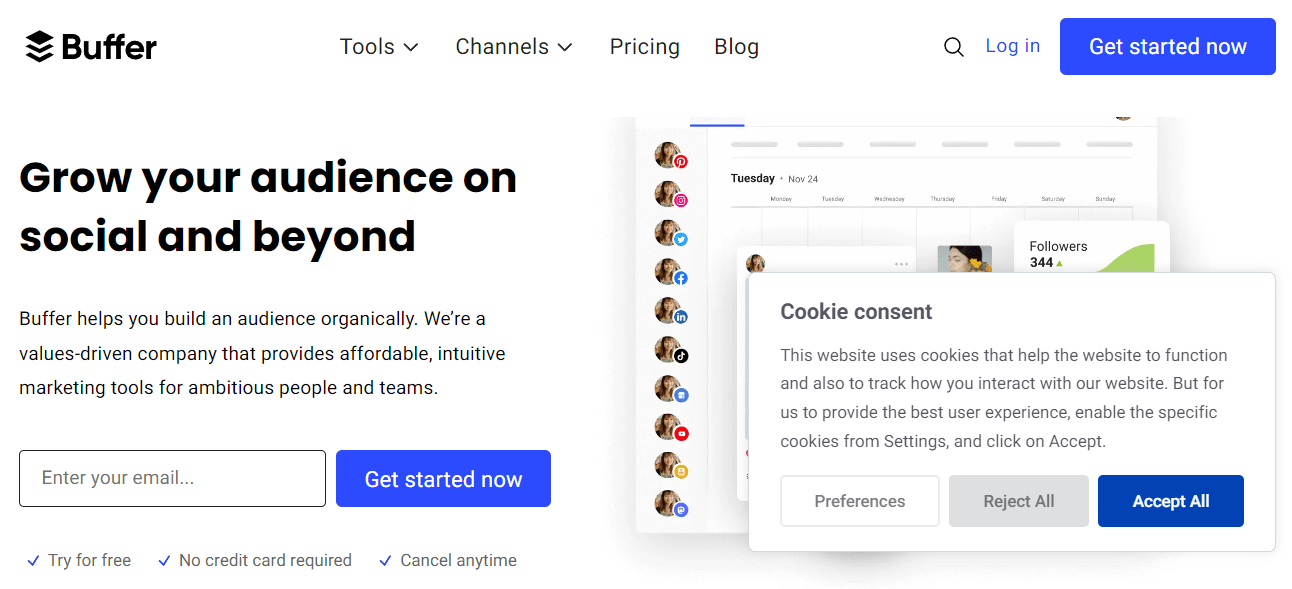The image size is (1292, 589).
Task: Open the Blog nav link
Action: [736, 47]
